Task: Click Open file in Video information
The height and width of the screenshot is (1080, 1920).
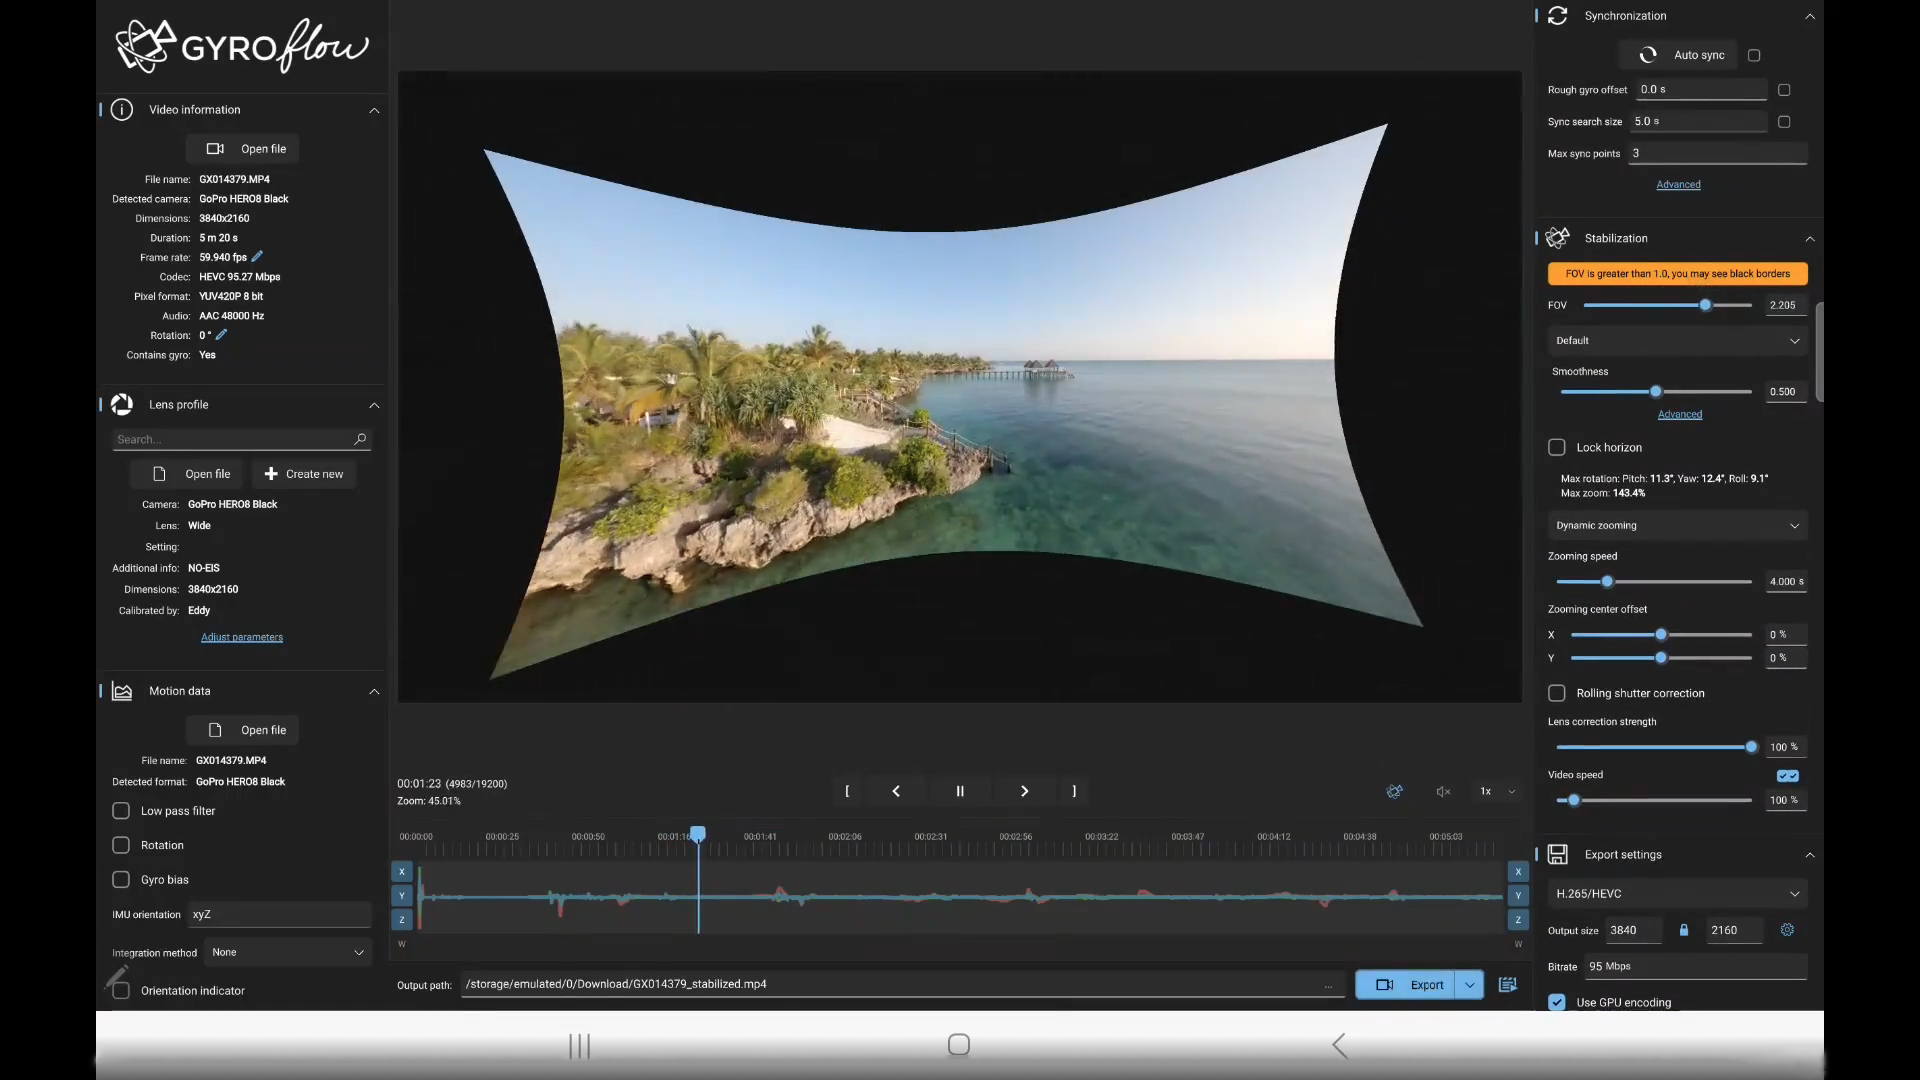Action: [243, 149]
